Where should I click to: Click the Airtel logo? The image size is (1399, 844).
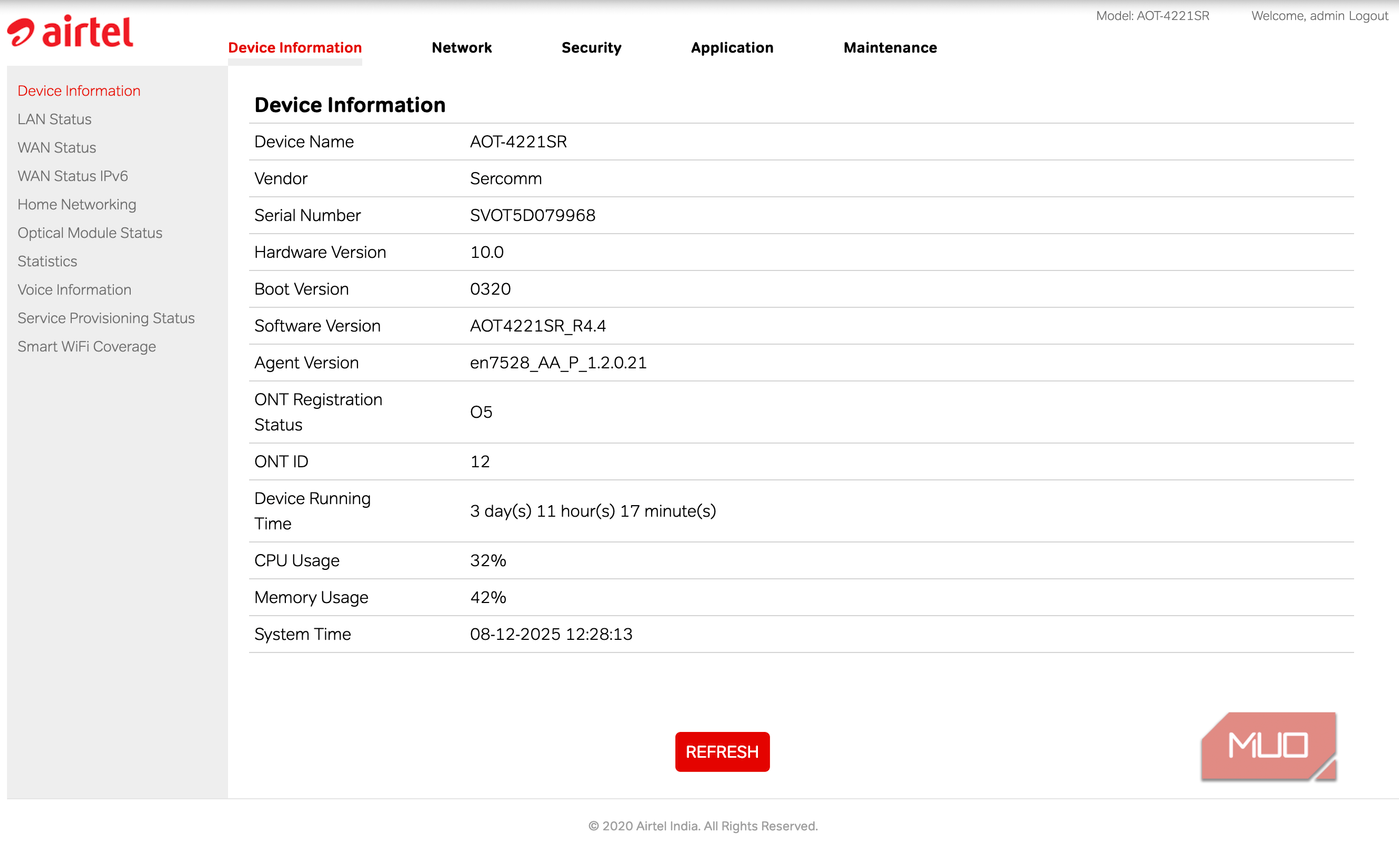tap(70, 32)
